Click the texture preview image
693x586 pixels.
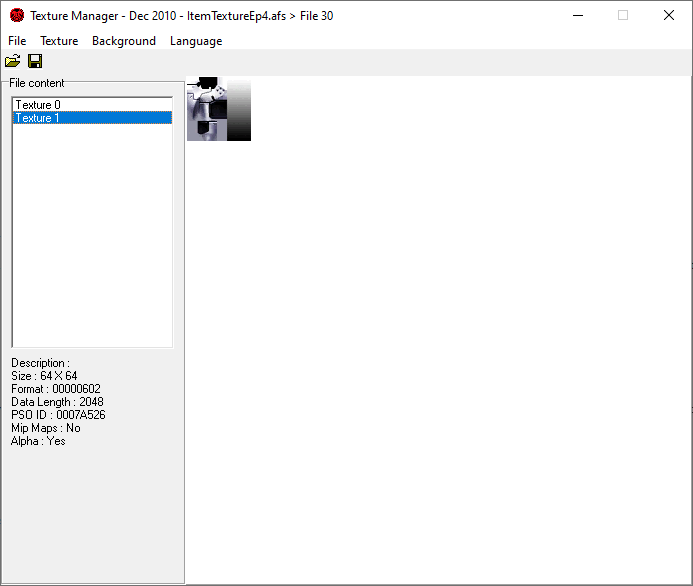[219, 109]
